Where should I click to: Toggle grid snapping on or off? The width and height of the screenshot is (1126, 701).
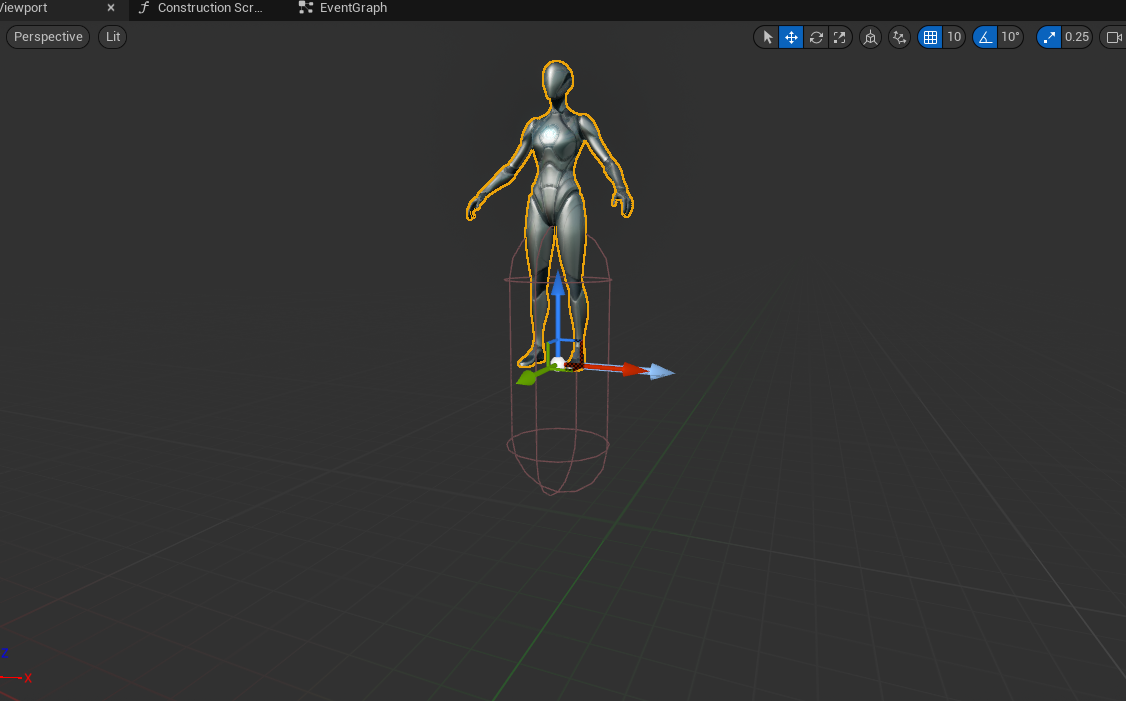[930, 37]
